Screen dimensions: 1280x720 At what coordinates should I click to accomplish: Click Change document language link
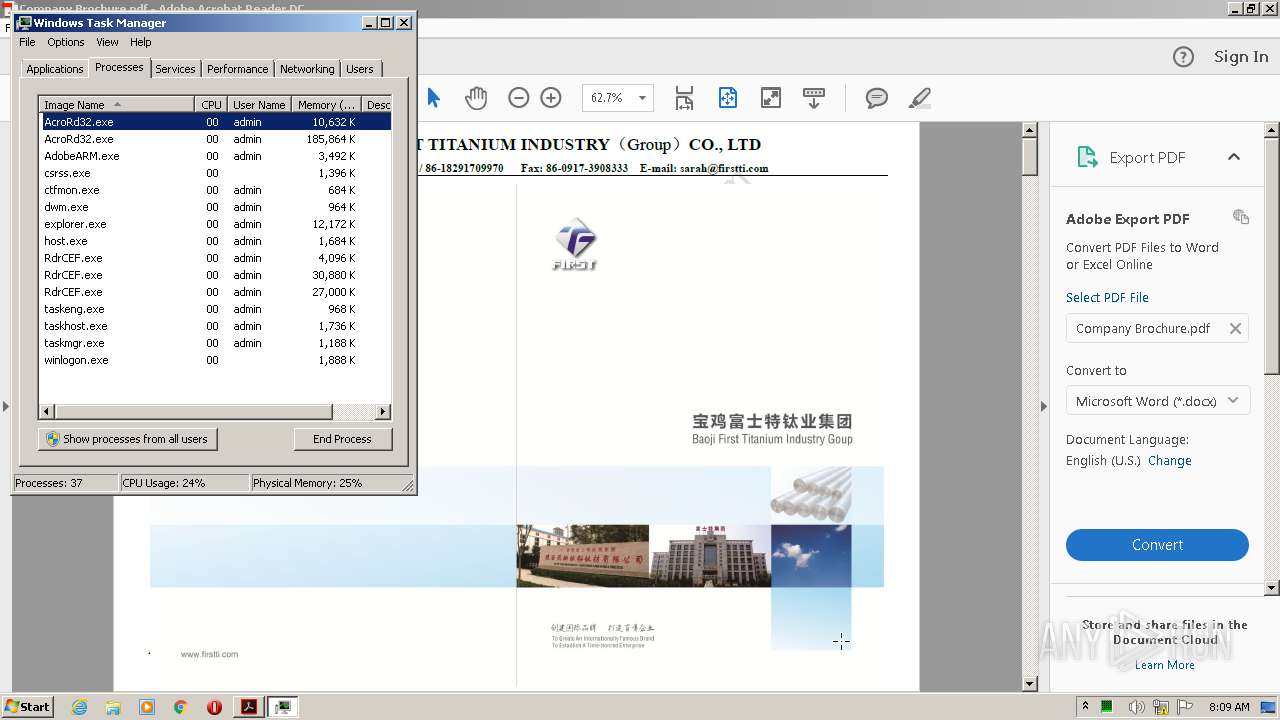(1169, 461)
